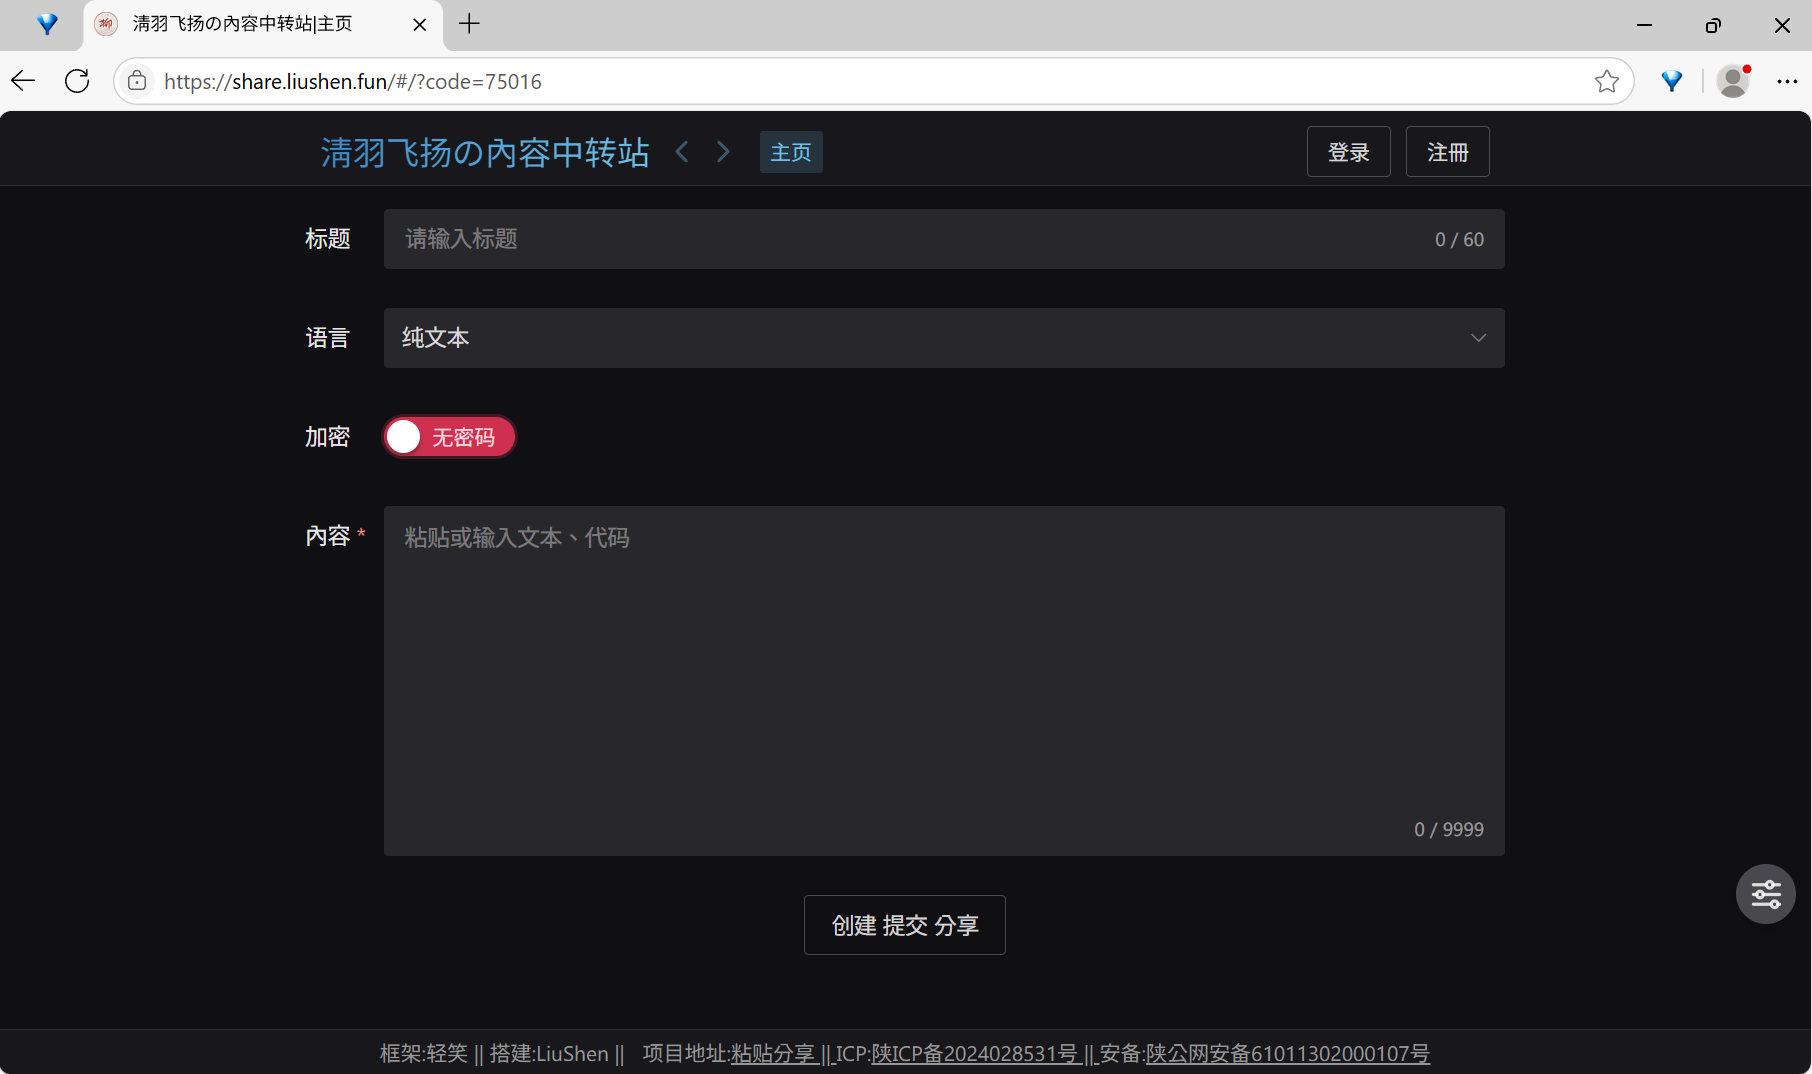
Task: Select the 主页 navigation tab
Action: (x=790, y=152)
